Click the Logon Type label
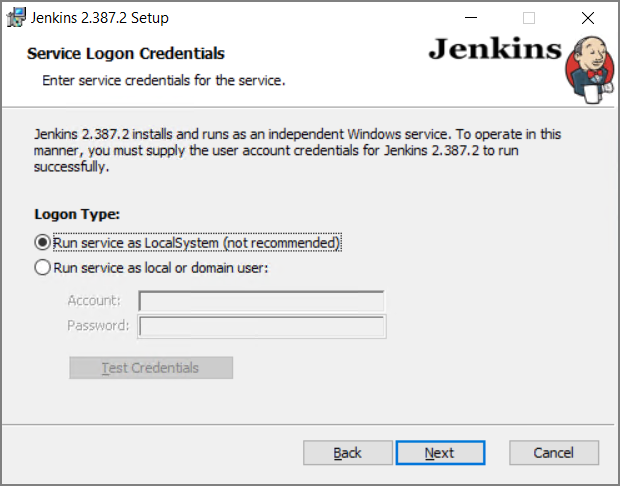Viewport: 620px width, 486px height. tap(77, 214)
